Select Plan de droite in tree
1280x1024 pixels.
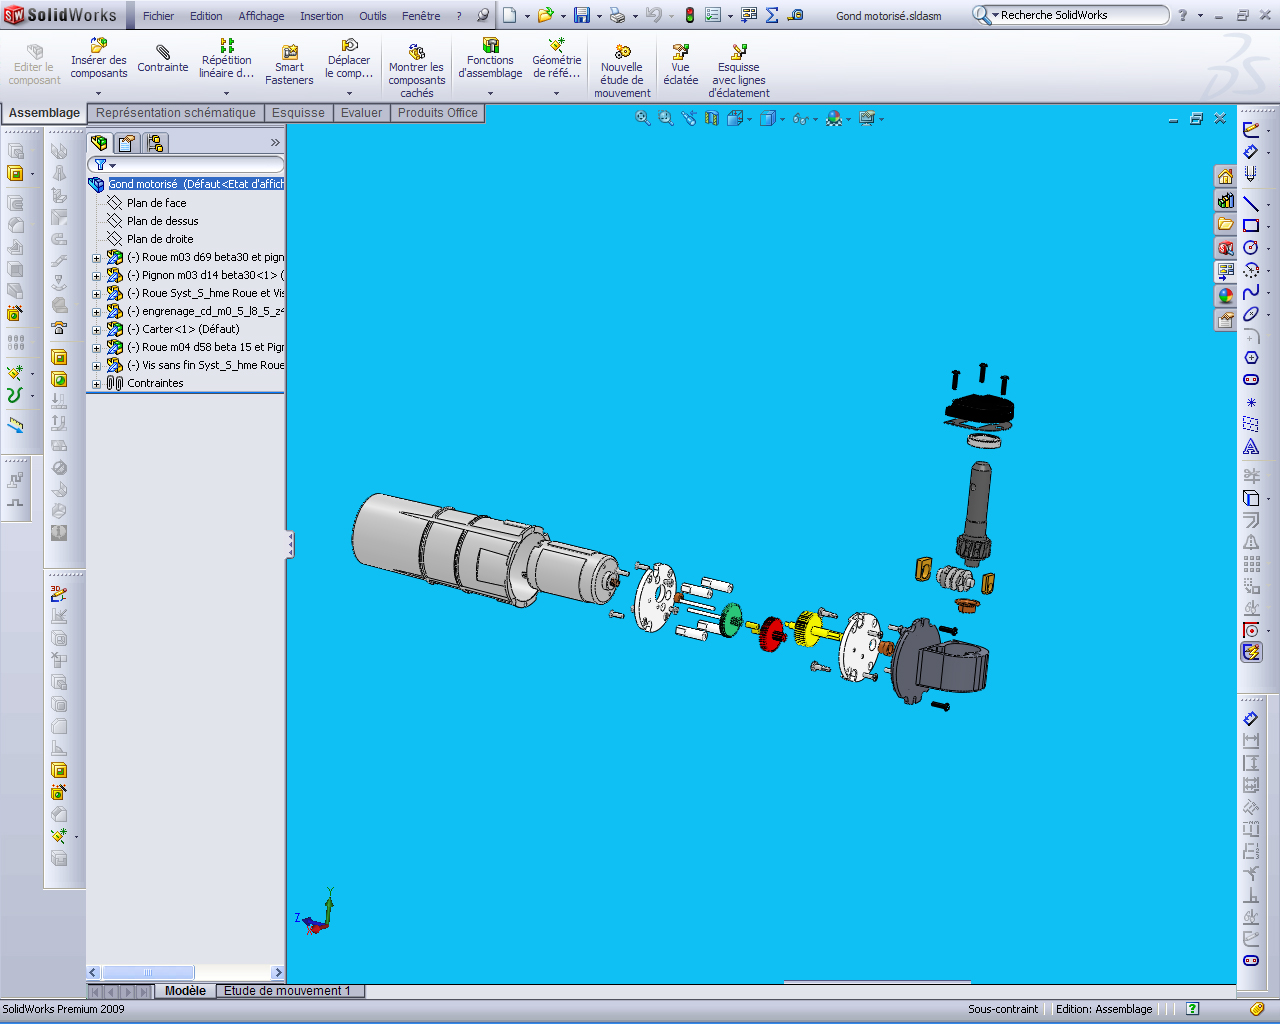pyautogui.click(x=160, y=239)
